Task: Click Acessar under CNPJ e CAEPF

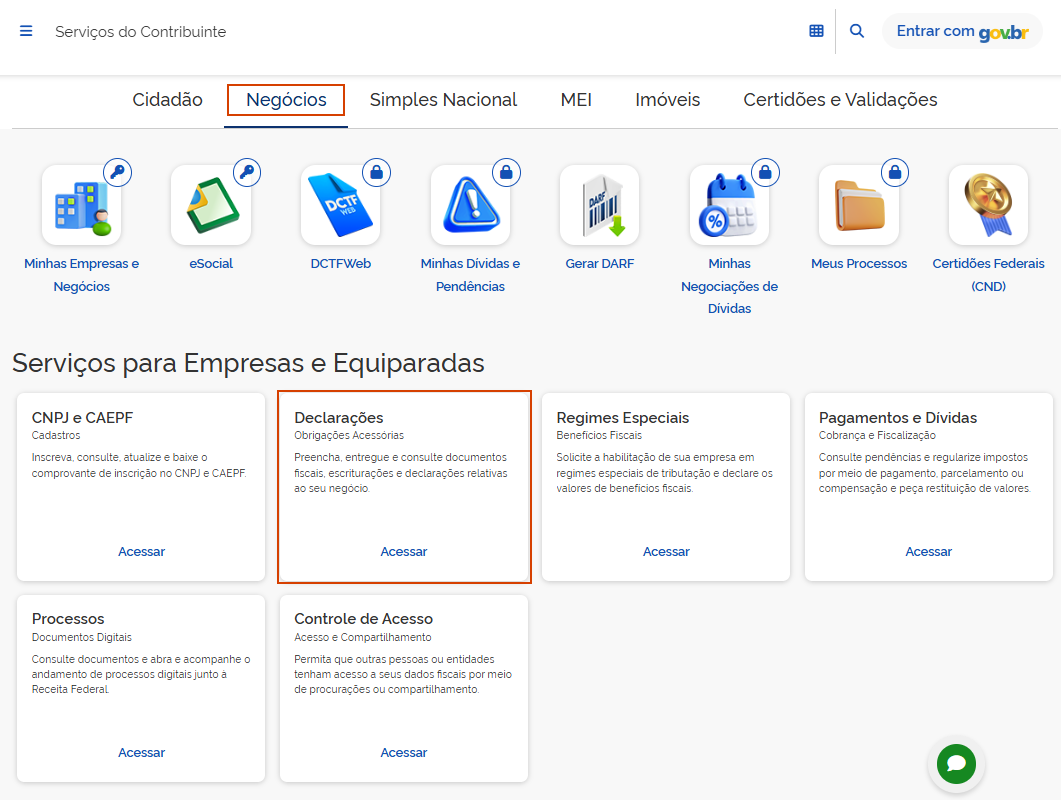Action: point(141,552)
